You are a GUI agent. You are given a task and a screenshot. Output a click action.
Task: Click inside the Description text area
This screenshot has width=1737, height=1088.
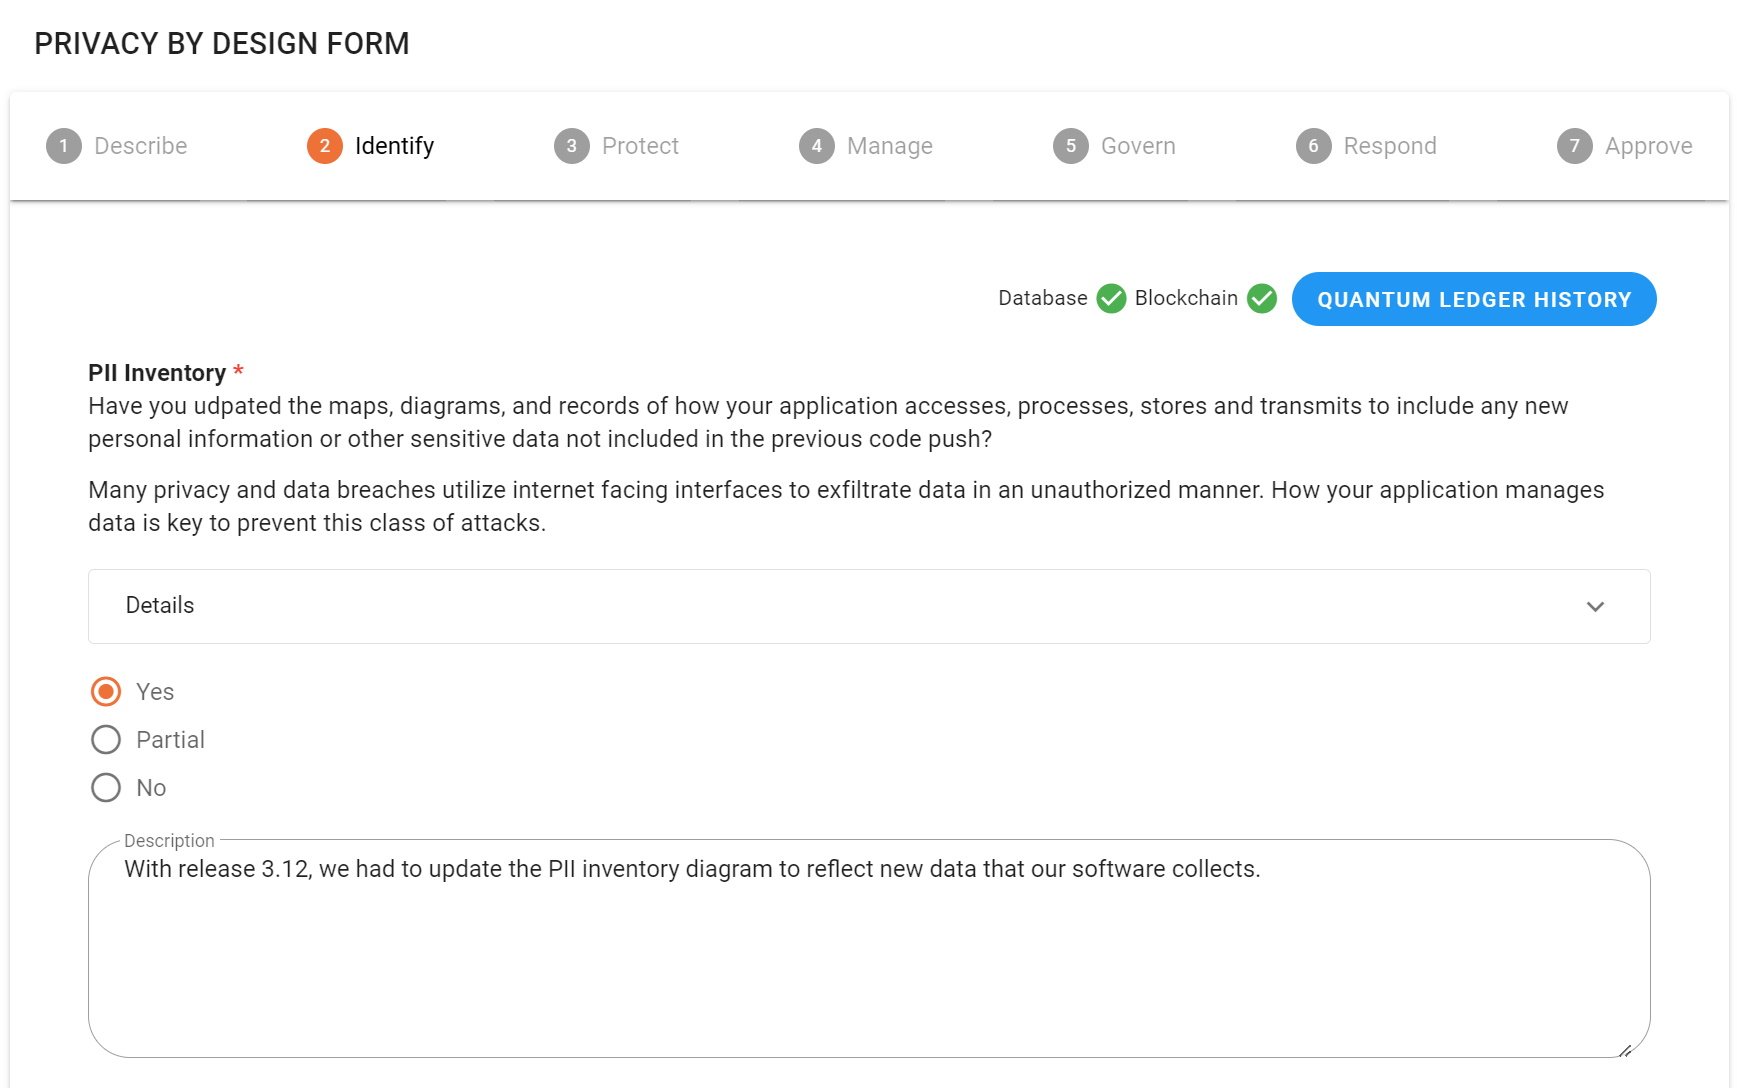point(868,960)
